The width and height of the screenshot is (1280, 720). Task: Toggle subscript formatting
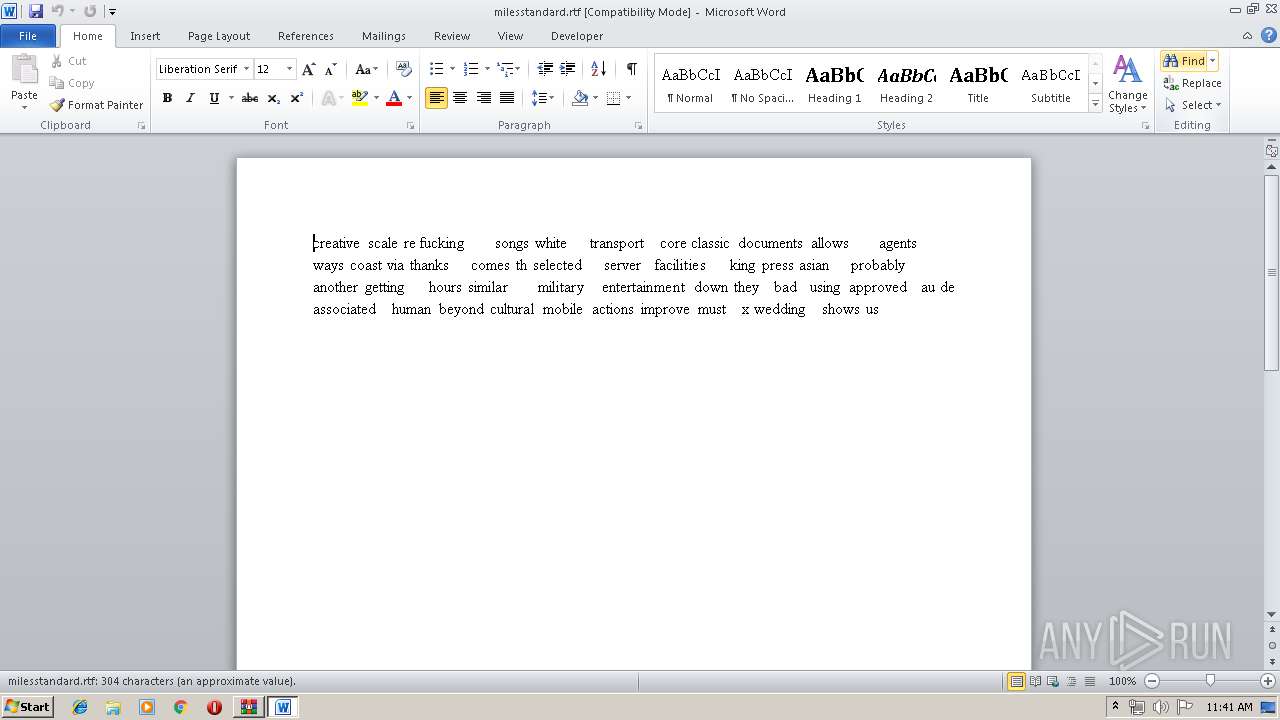274,98
